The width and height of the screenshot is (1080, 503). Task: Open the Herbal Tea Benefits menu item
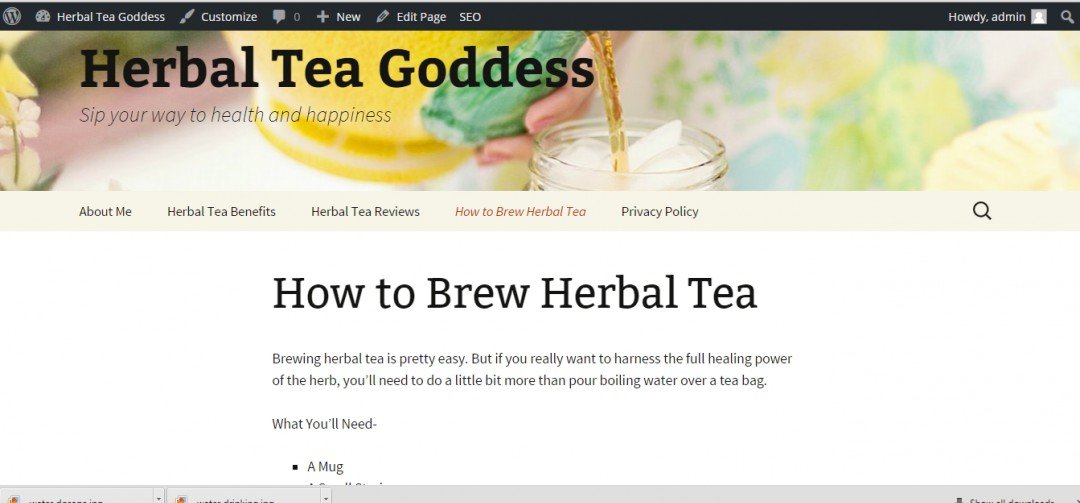[221, 212]
